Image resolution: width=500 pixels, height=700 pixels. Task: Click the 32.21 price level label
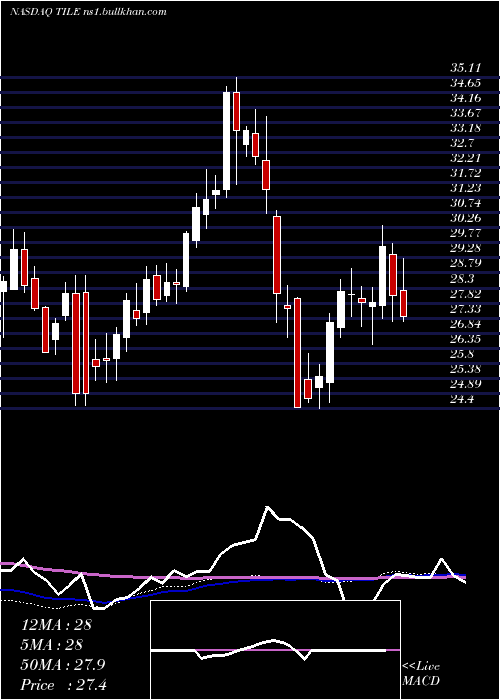tap(465, 158)
